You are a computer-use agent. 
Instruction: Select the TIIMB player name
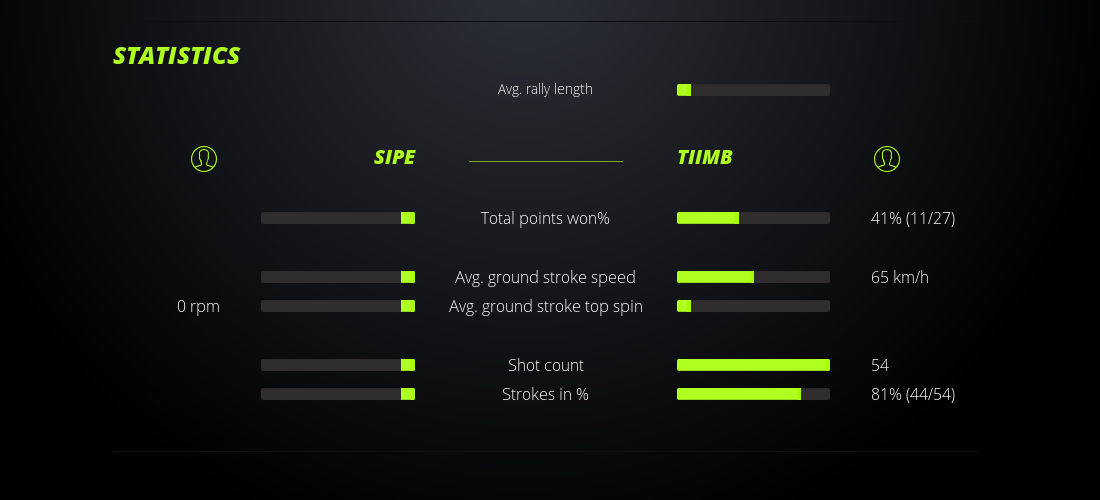click(x=705, y=157)
